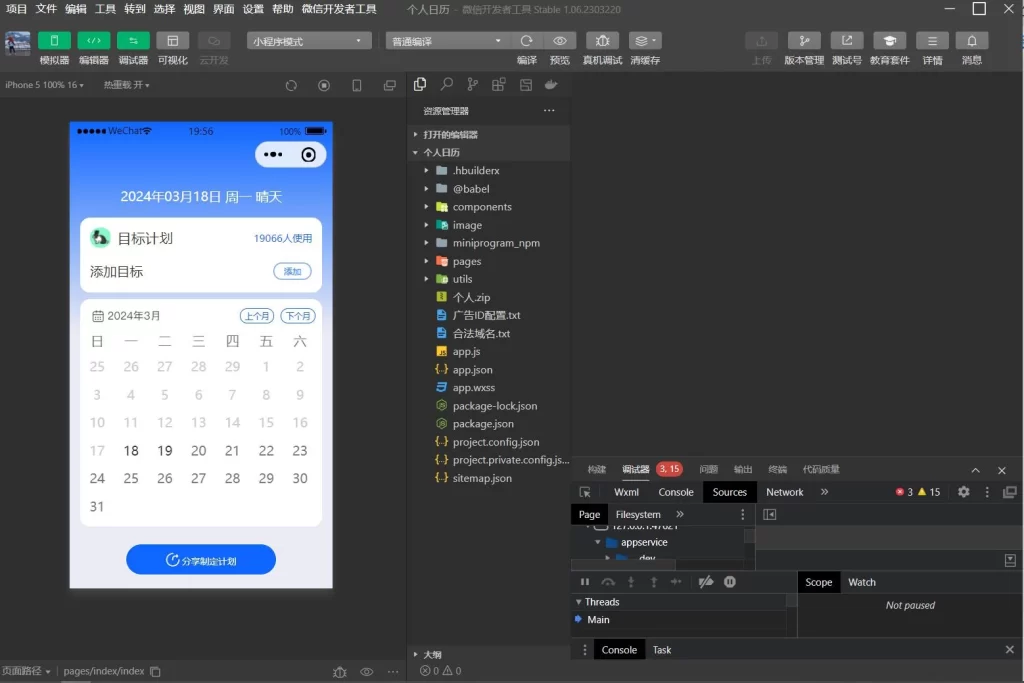This screenshot has width=1024, height=683.
Task: Switch to the Network debugger tab
Action: [784, 491]
